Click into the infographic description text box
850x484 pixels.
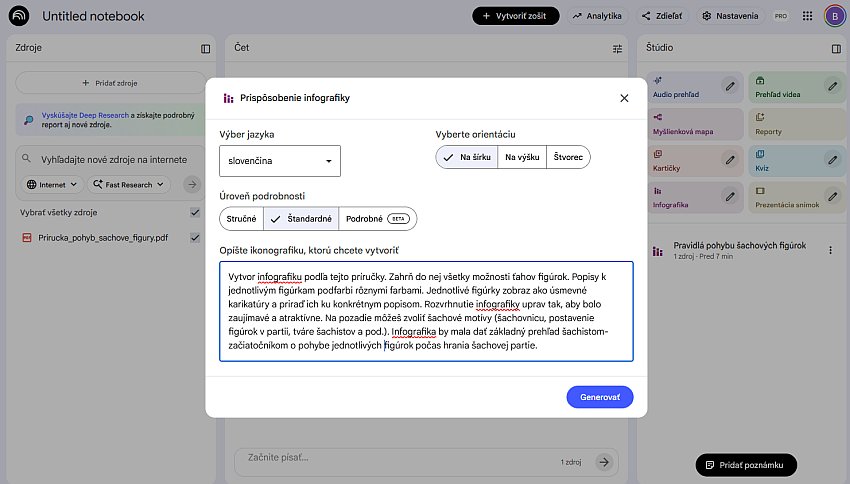pyautogui.click(x=426, y=310)
